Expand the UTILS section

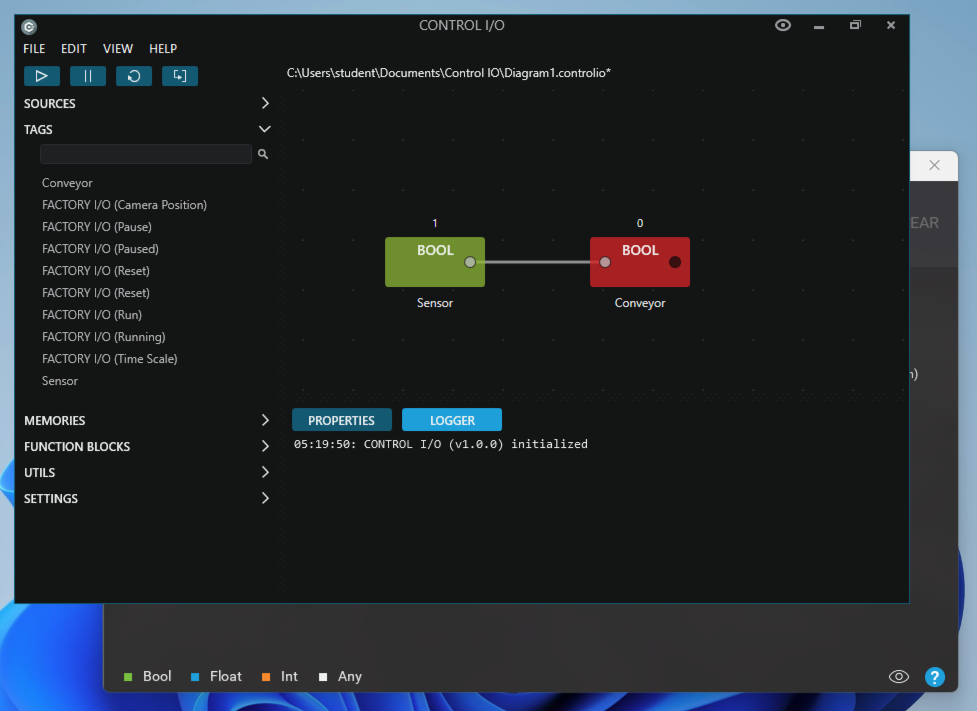(148, 472)
